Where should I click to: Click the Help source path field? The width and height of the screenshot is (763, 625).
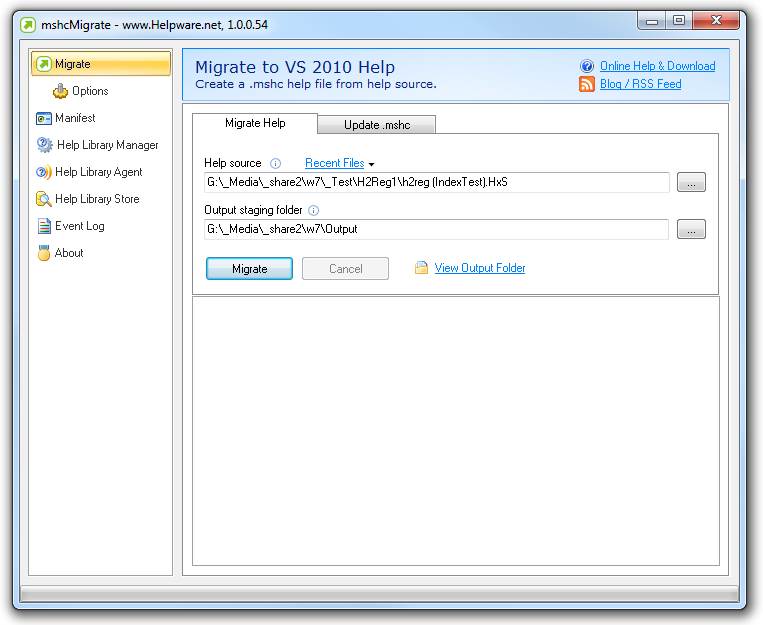pos(436,182)
